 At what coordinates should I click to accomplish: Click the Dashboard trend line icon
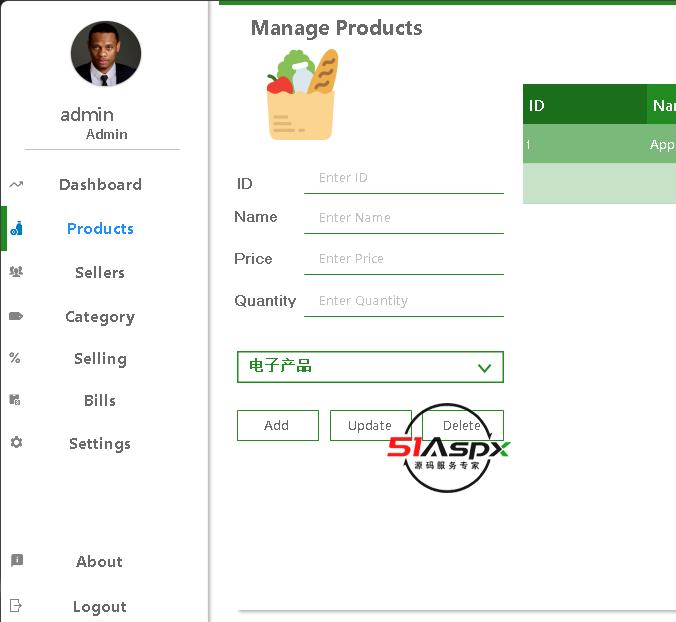tap(16, 184)
